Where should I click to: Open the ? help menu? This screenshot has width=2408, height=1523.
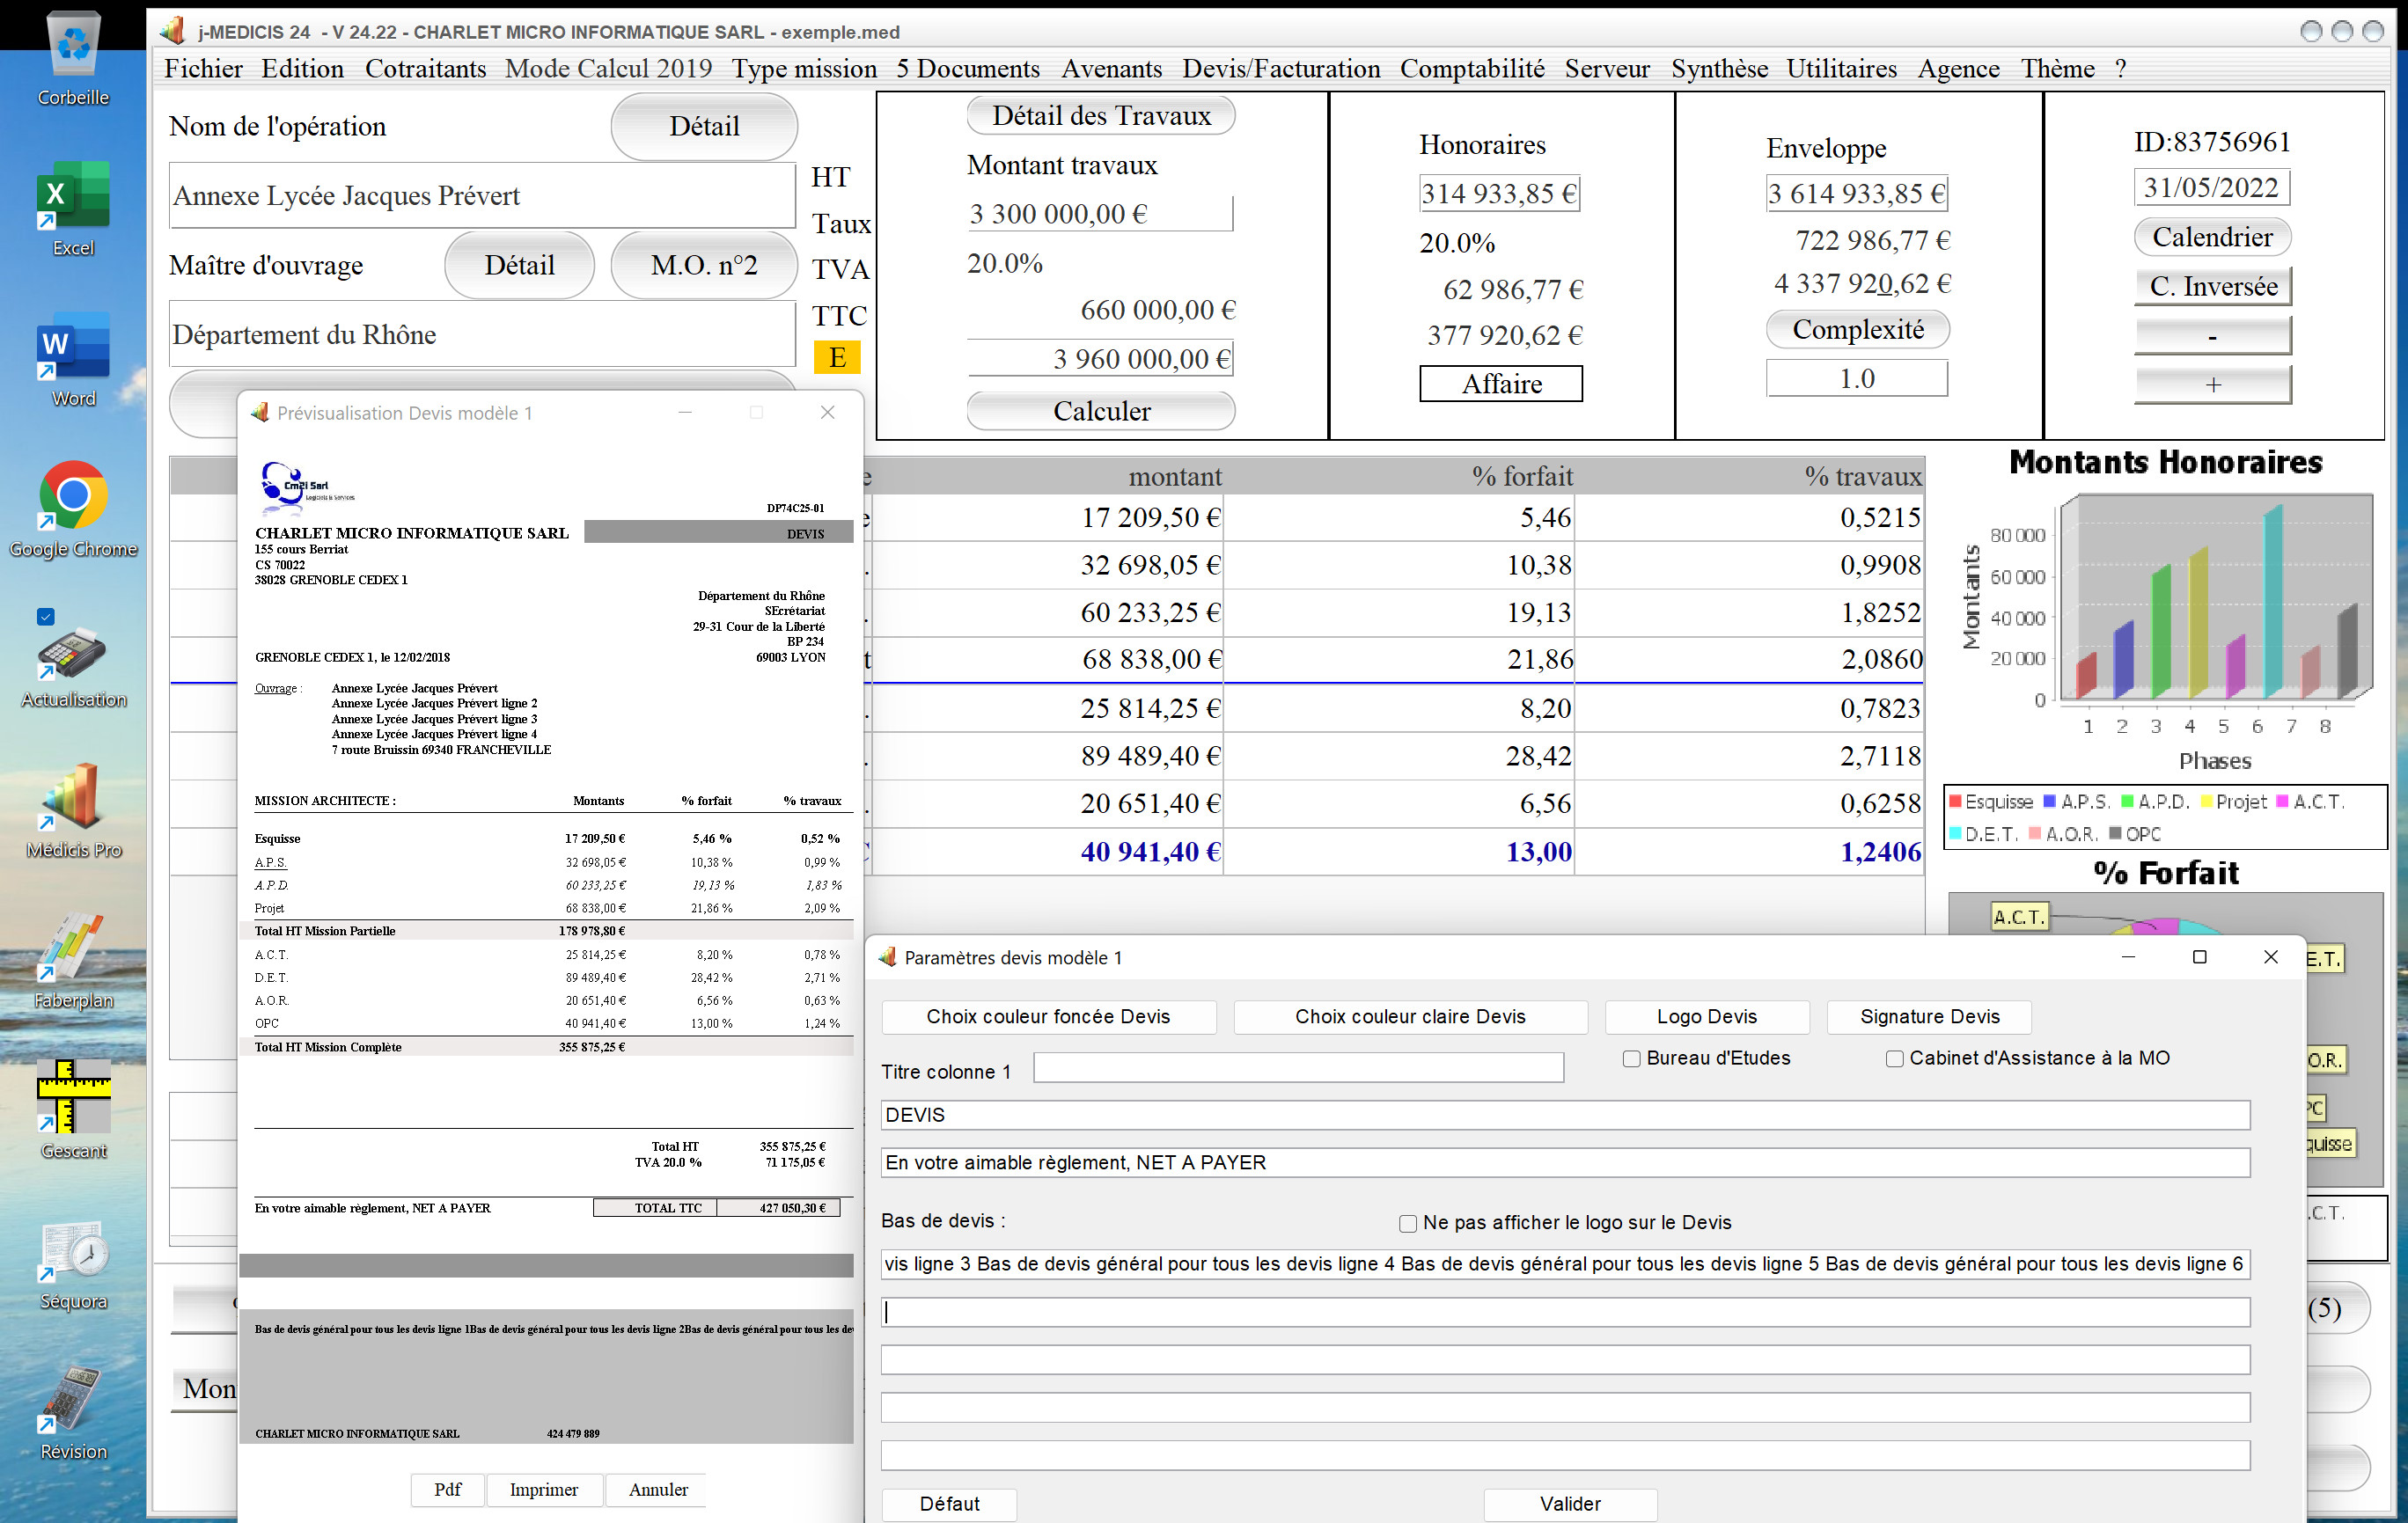point(2120,68)
